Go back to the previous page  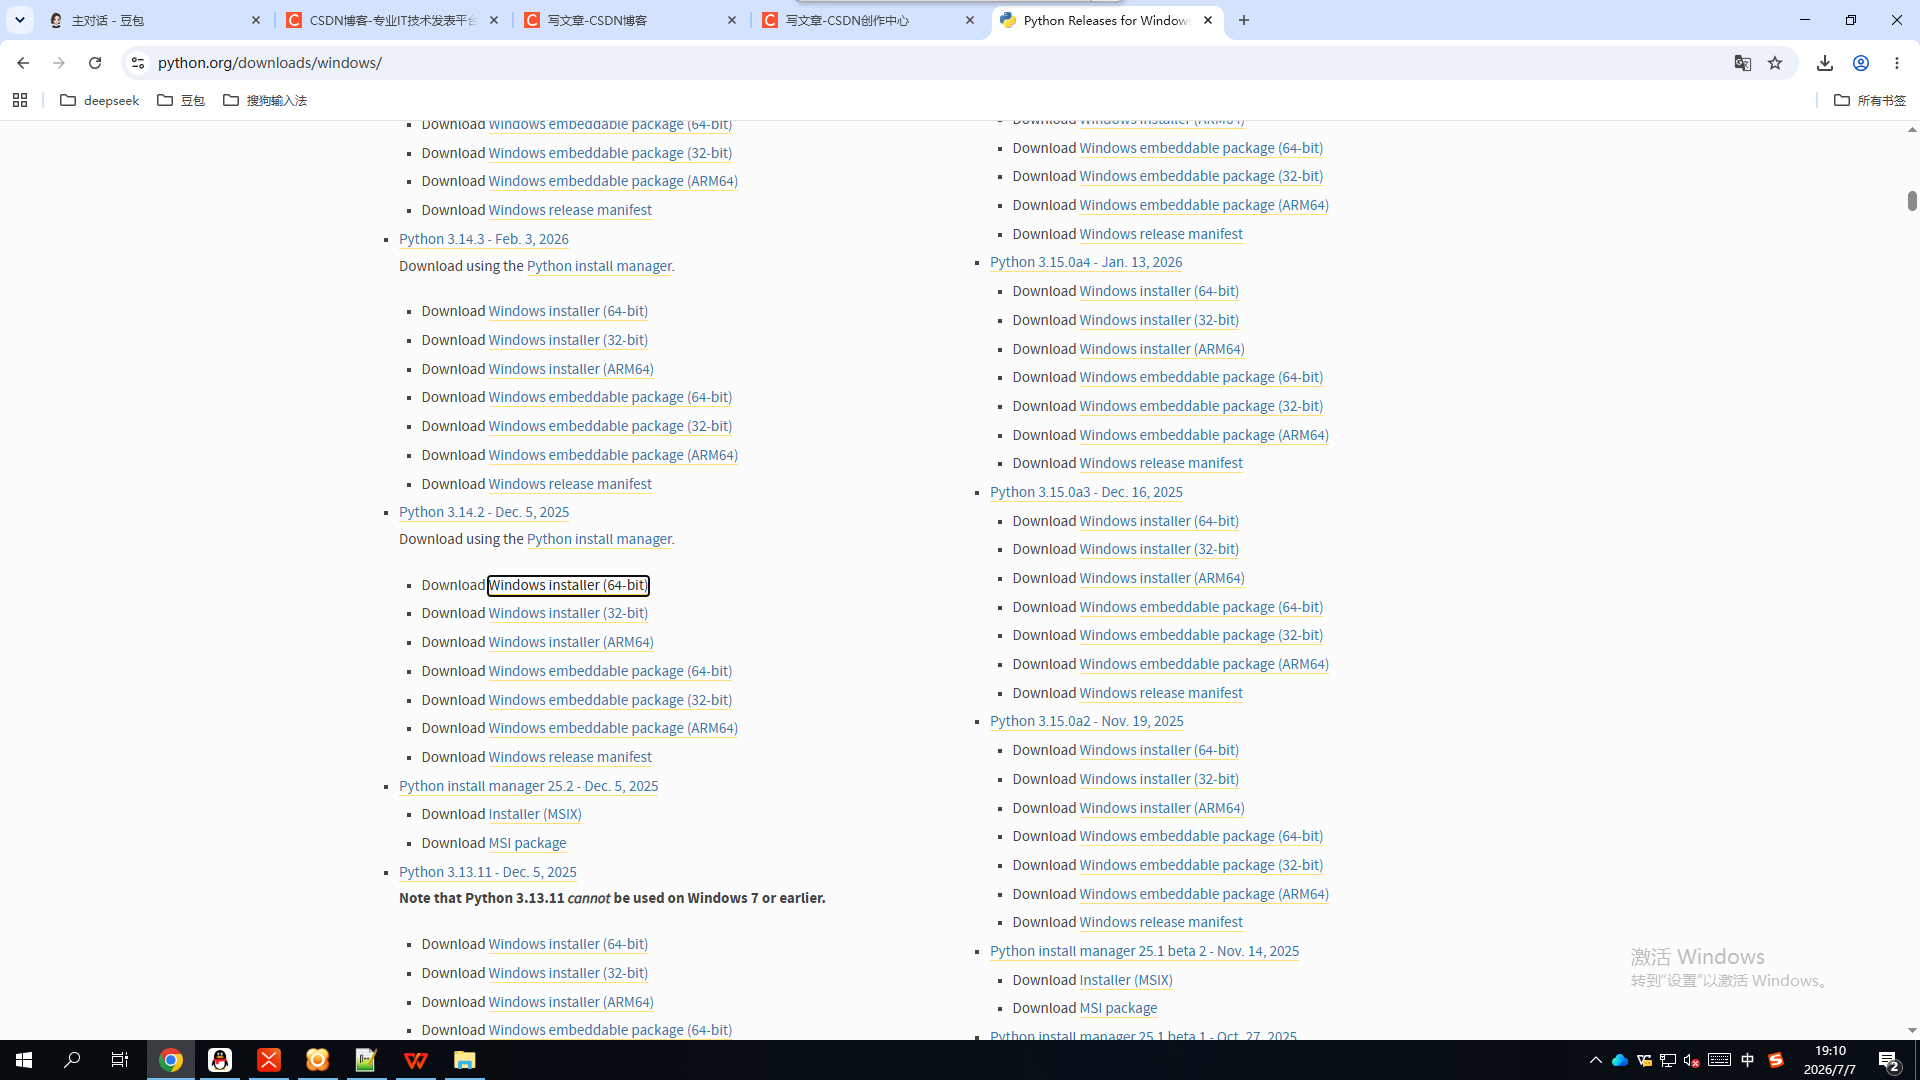pyautogui.click(x=23, y=63)
